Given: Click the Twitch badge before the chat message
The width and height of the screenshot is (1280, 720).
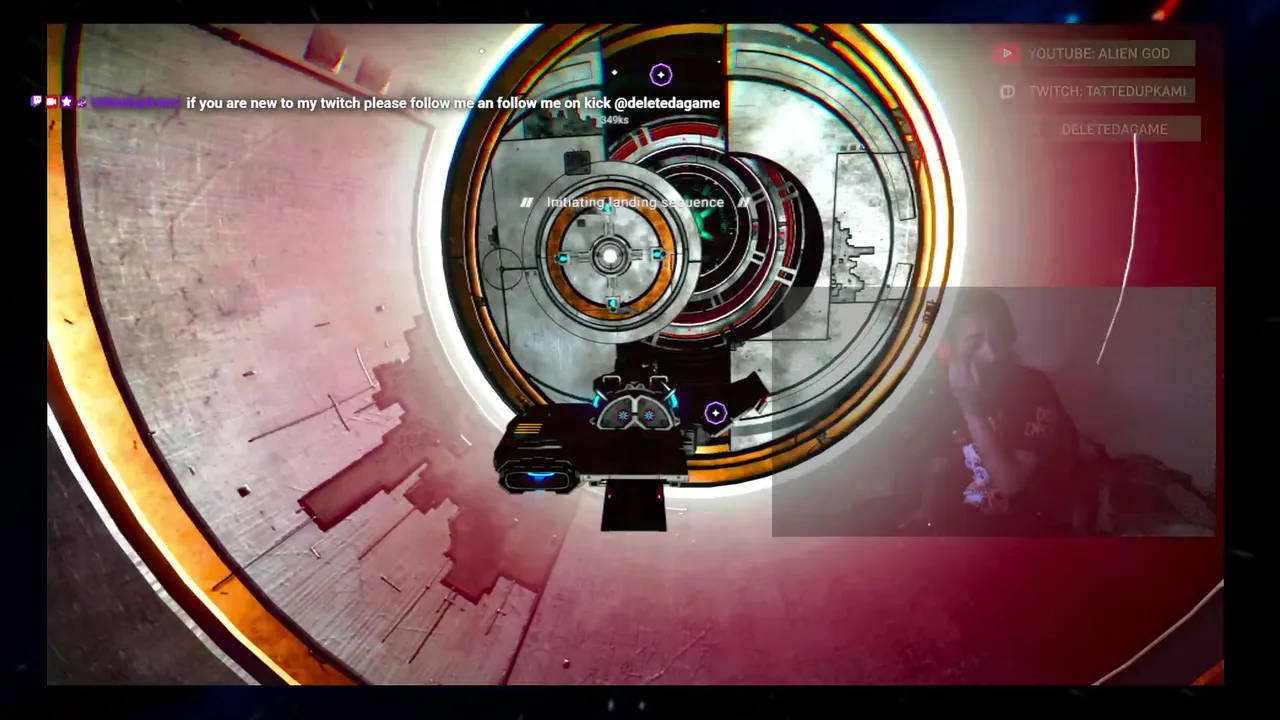Looking at the screenshot, I should 37,102.
